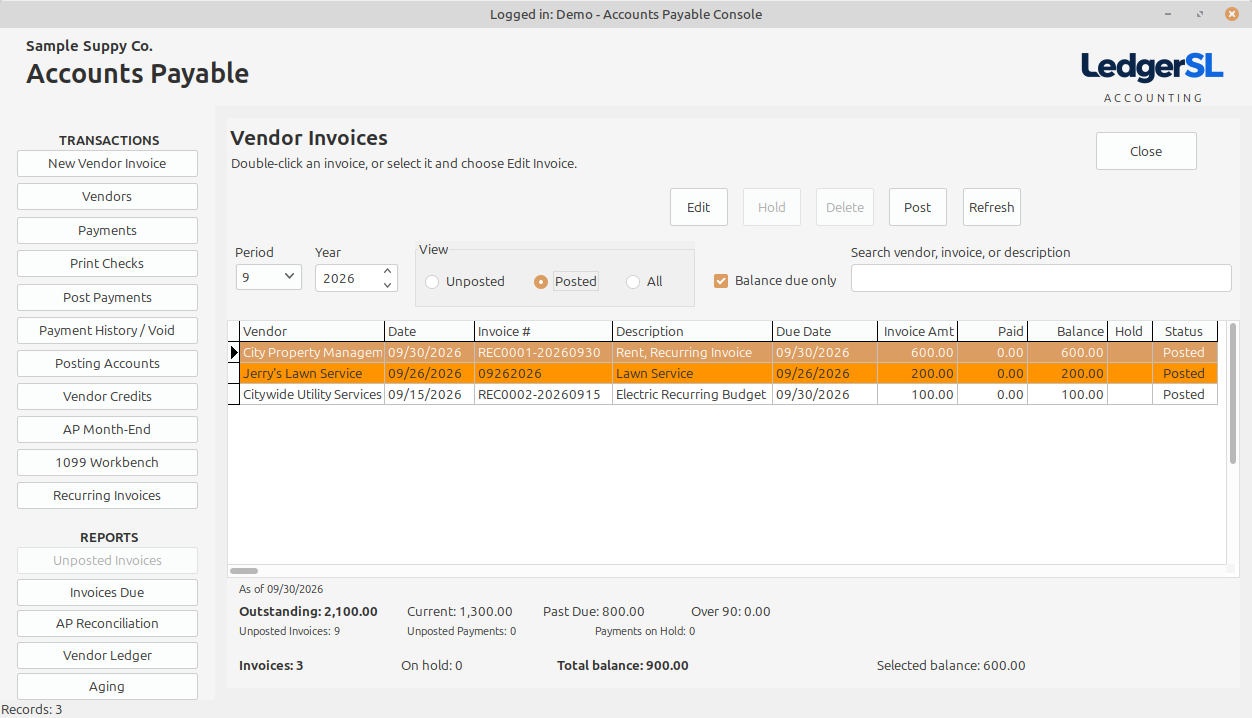Image resolution: width=1252 pixels, height=718 pixels.
Task: Click the search vendor, invoice, or description box
Action: pyautogui.click(x=1041, y=278)
